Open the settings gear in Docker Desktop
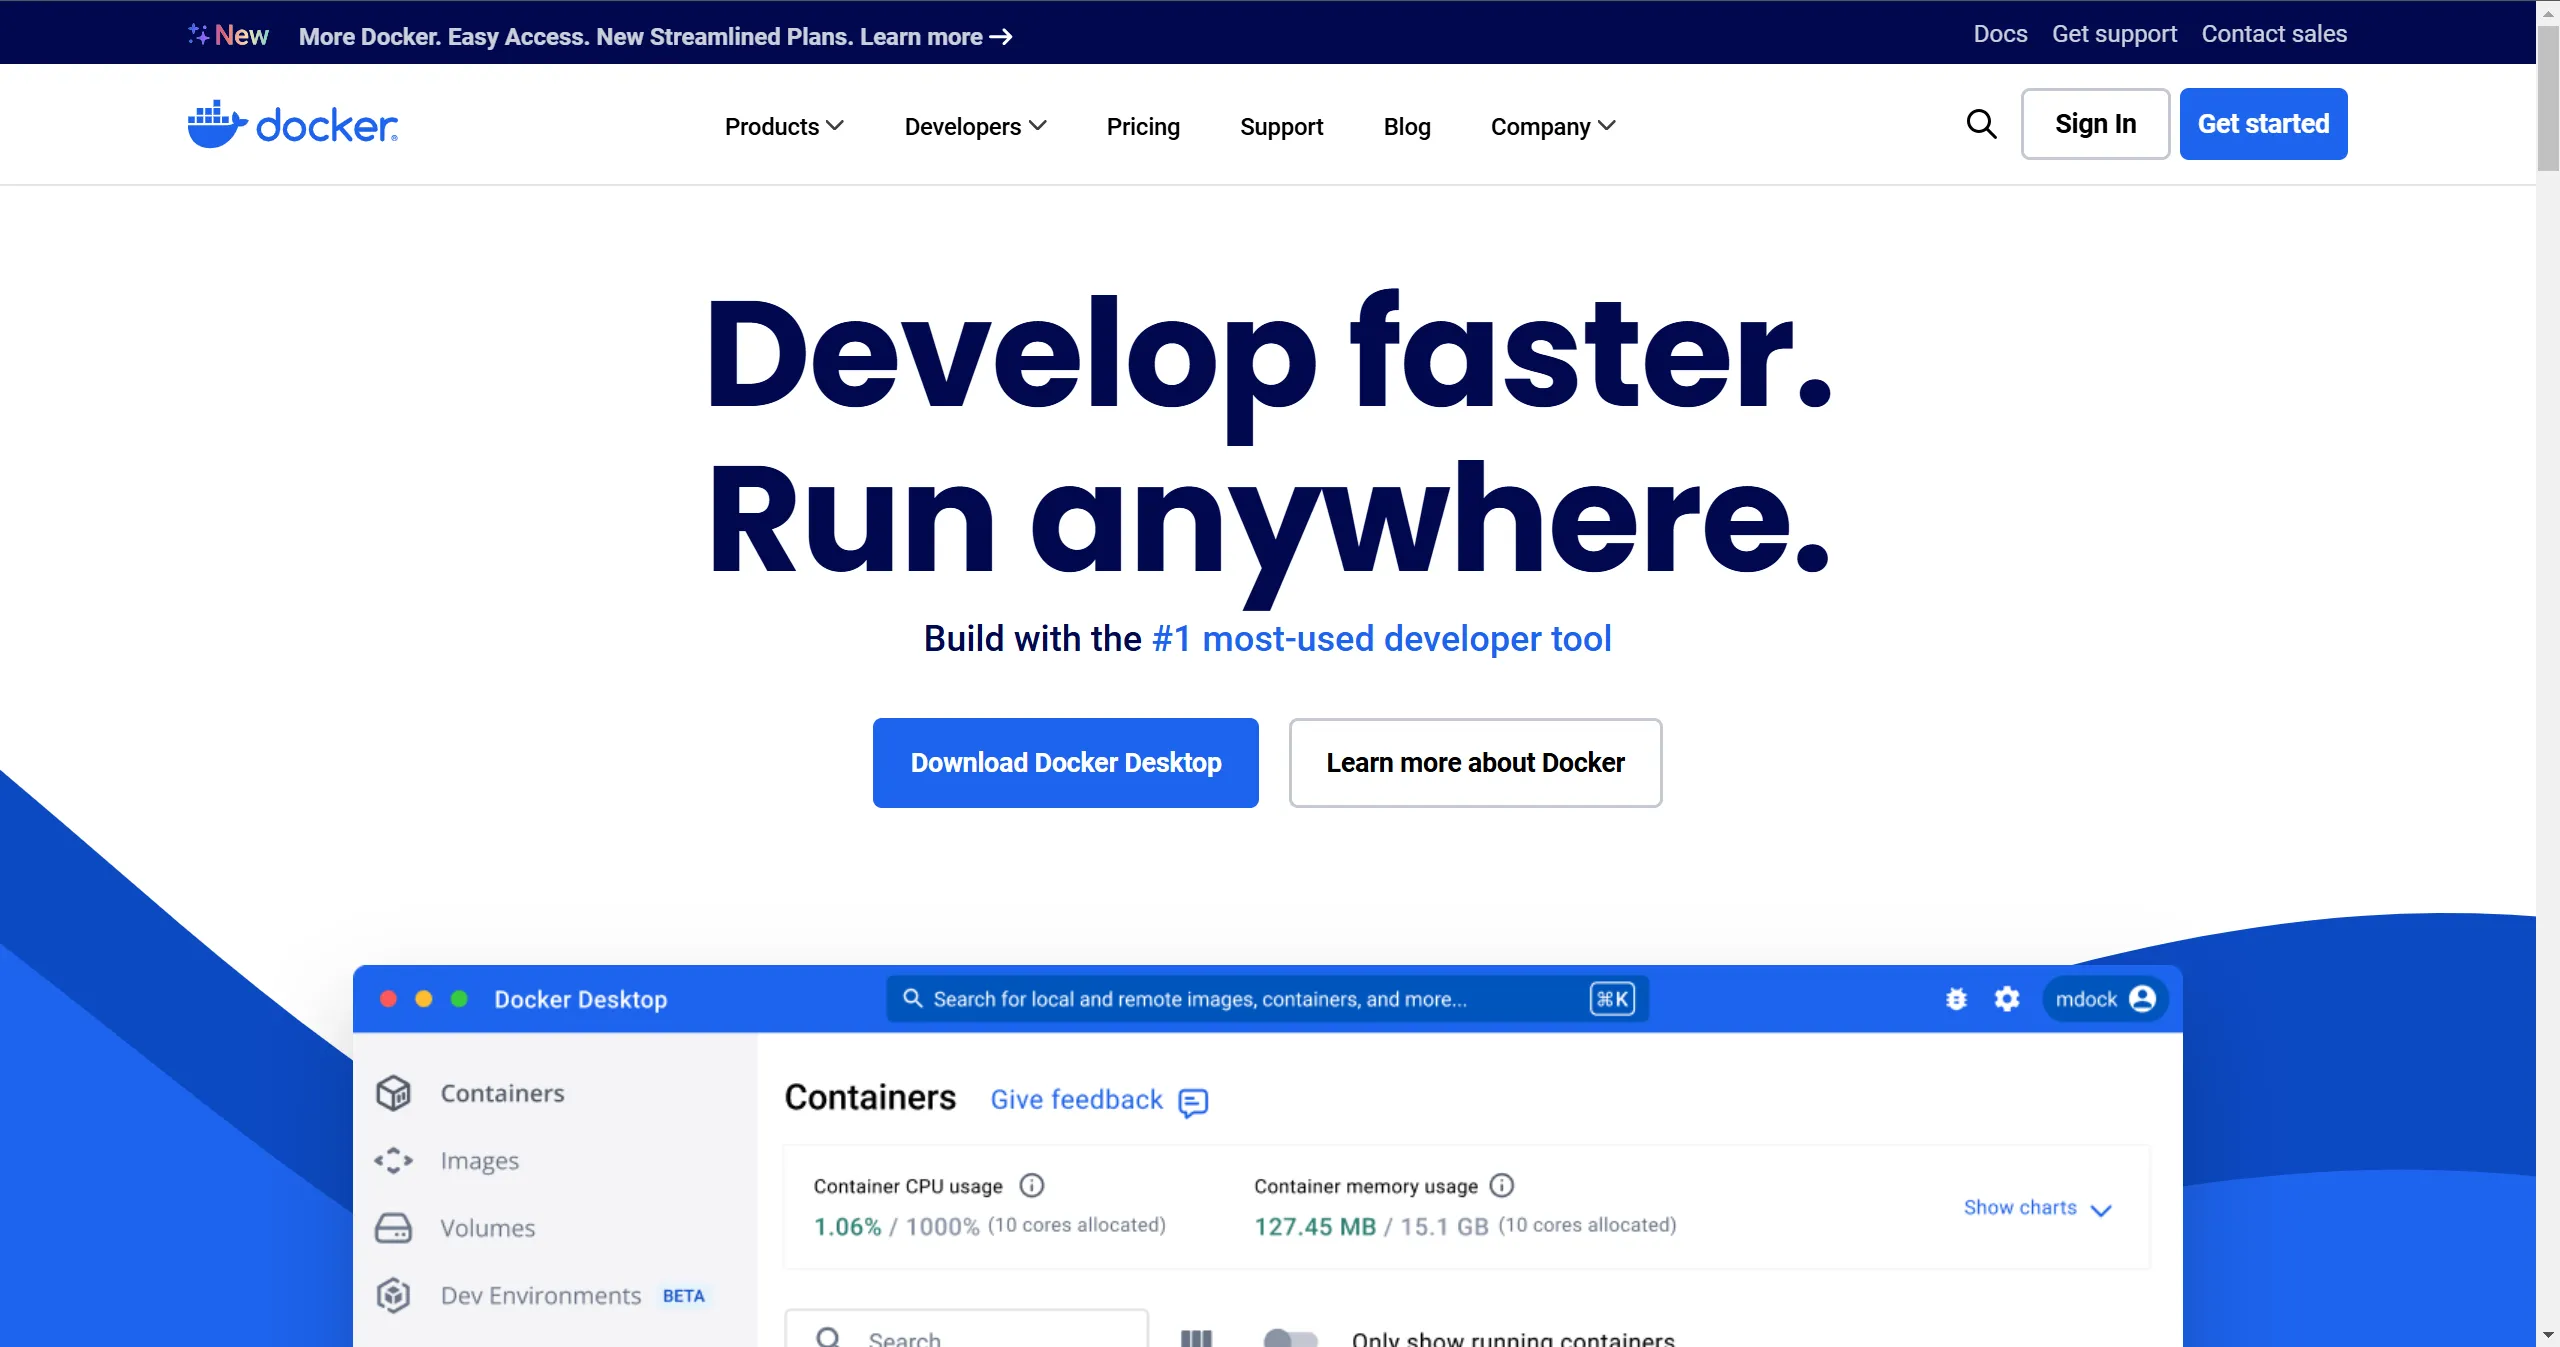This screenshot has height=1347, width=2560. [x=2006, y=998]
